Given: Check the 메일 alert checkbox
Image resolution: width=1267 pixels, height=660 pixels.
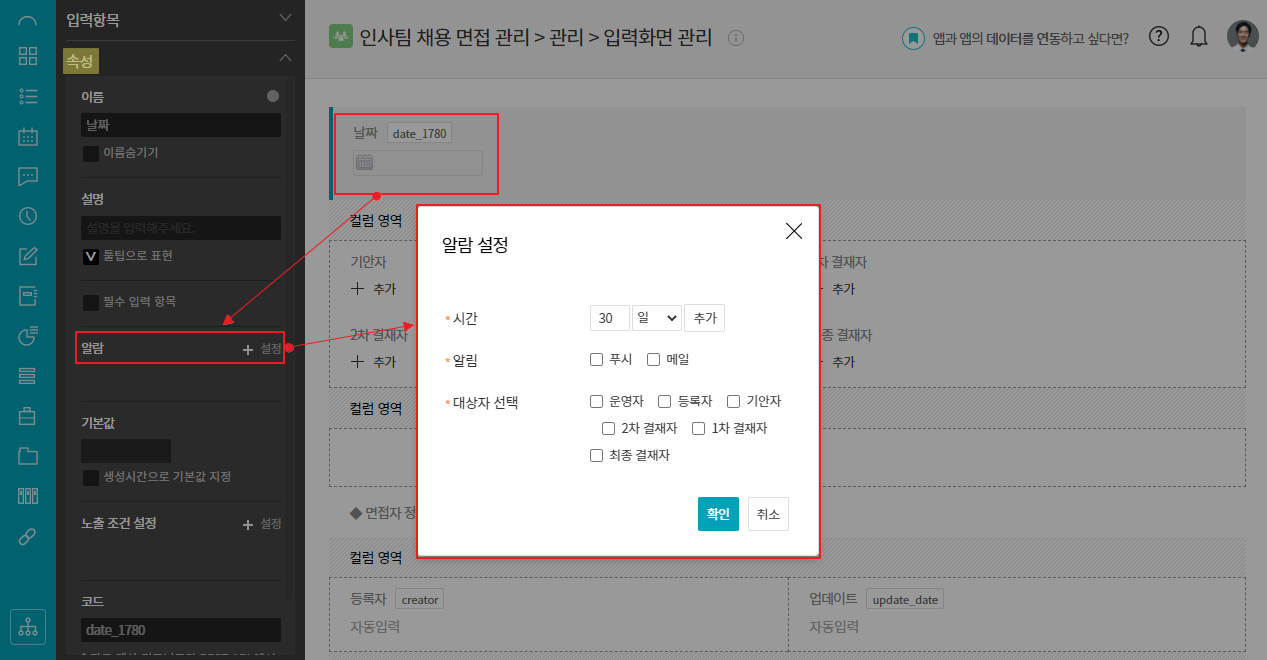Looking at the screenshot, I should coord(654,360).
